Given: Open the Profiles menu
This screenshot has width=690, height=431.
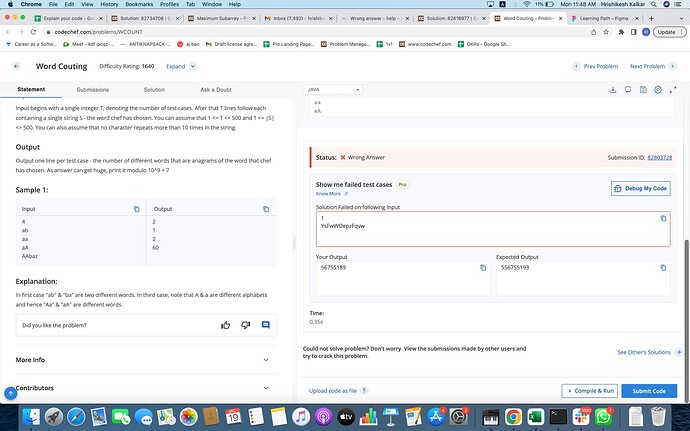Looking at the screenshot, I should 169,4.
